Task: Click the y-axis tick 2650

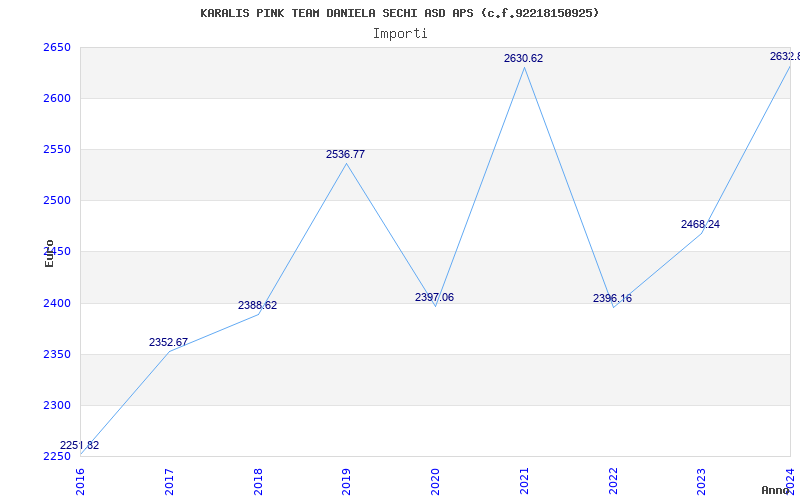Action: 57,48
